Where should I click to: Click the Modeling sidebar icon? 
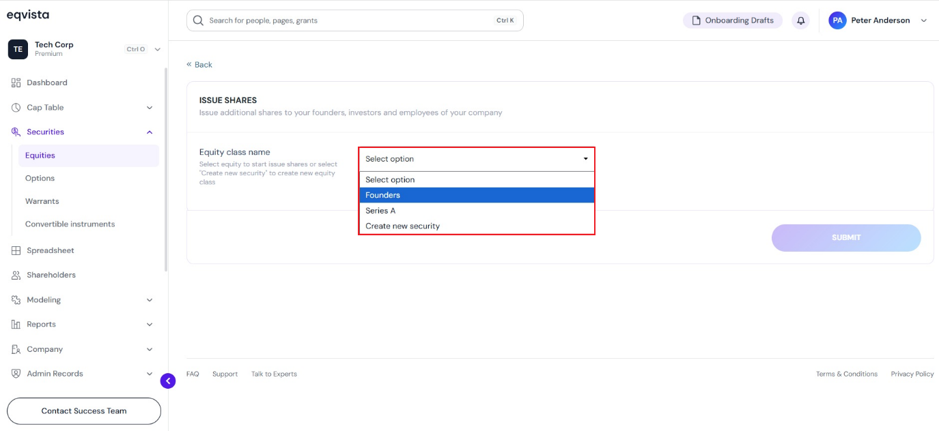[x=16, y=299]
